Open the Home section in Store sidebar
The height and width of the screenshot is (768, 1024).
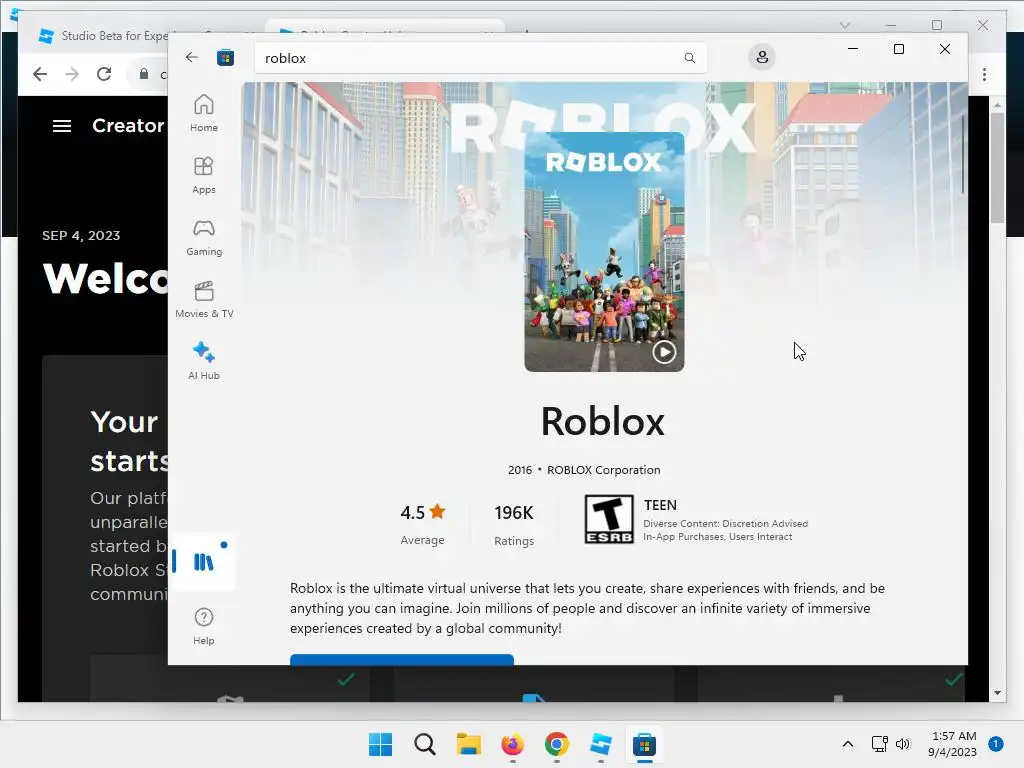(204, 114)
